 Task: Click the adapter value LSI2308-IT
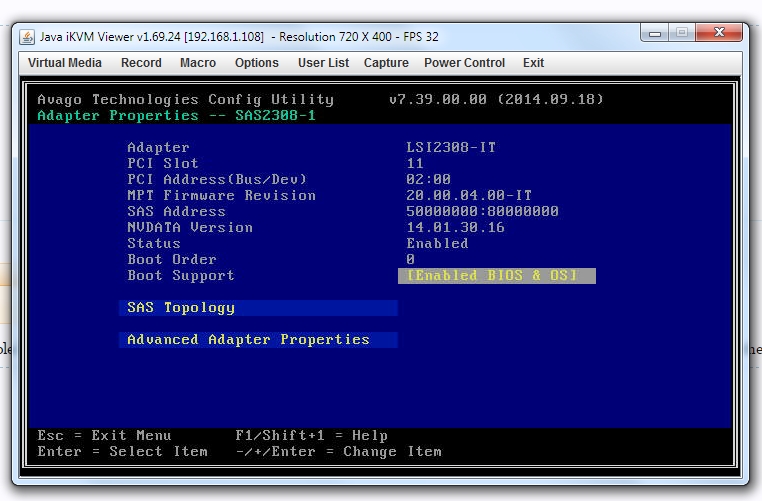click(x=451, y=147)
